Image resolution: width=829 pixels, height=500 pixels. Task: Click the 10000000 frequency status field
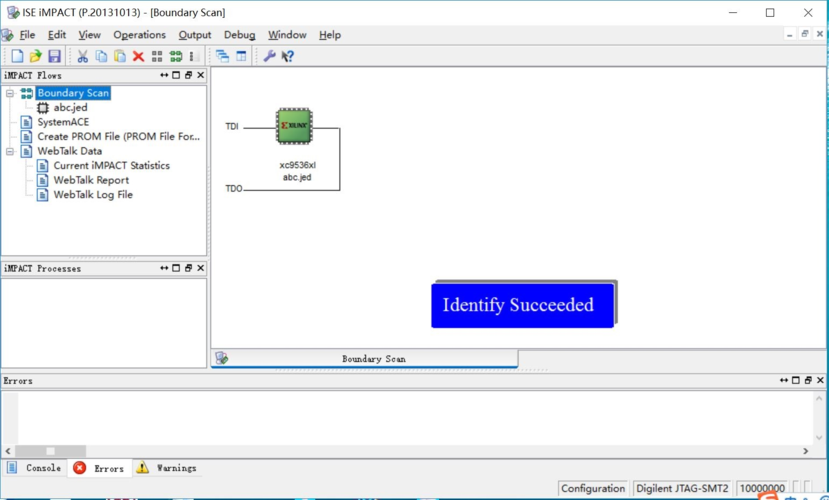pyautogui.click(x=762, y=488)
